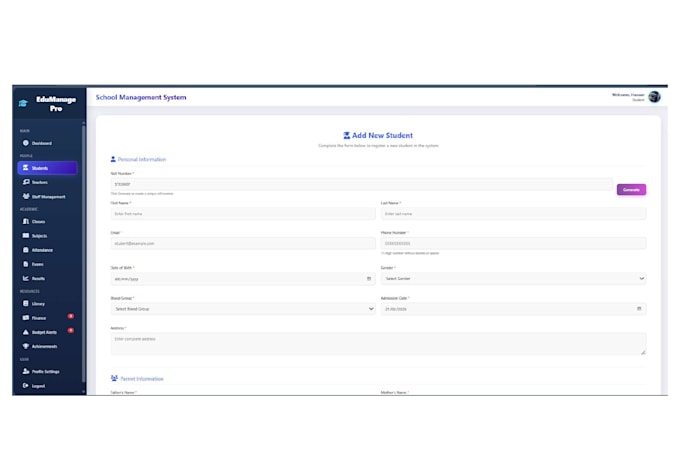This screenshot has width=680, height=459.
Task: Click the Personal Information section label
Action: (x=142, y=159)
